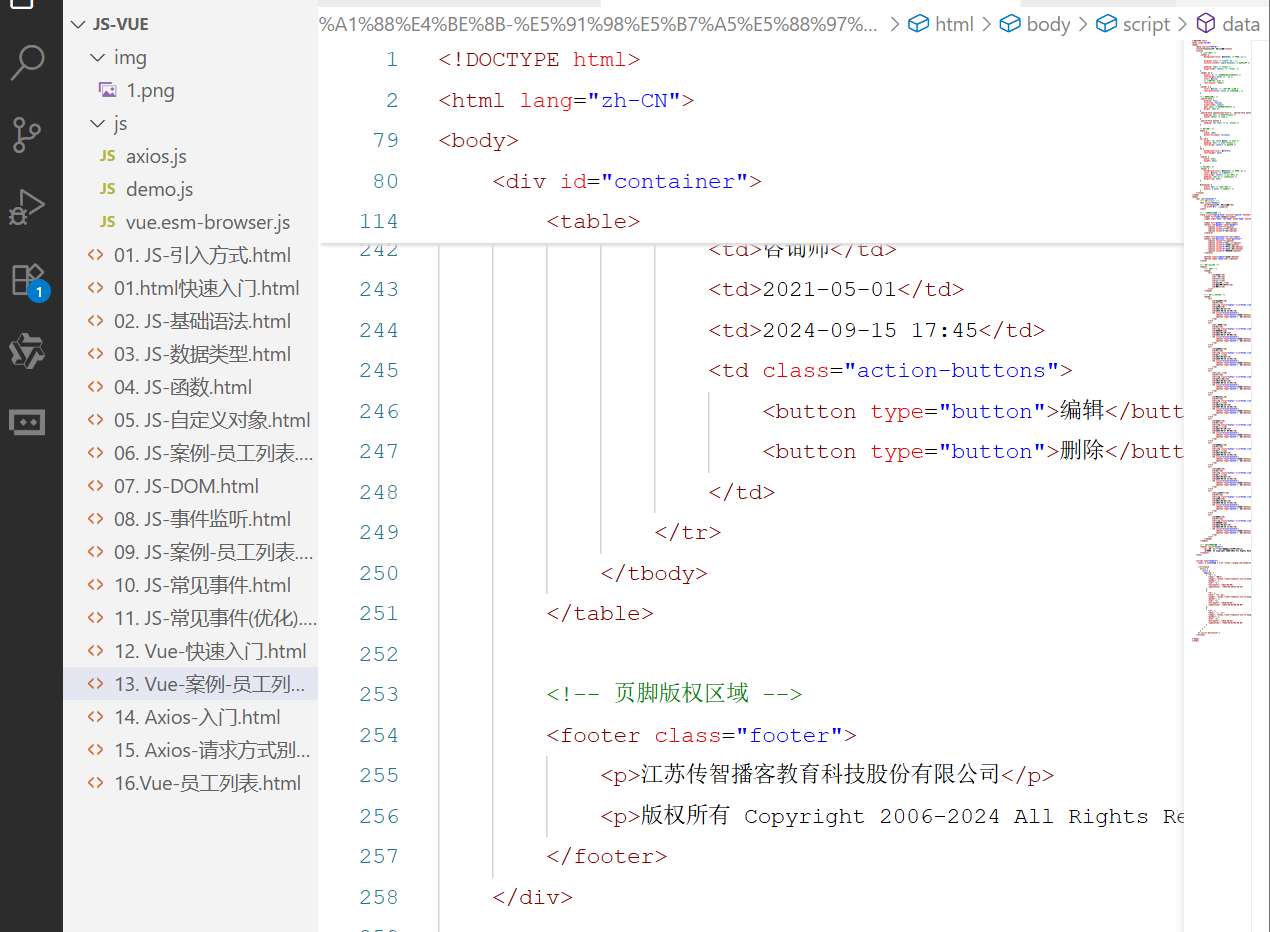Screen dimensions: 1270x932
Task: Open 14. Axios-入门.html file
Action: pyautogui.click(x=190, y=717)
